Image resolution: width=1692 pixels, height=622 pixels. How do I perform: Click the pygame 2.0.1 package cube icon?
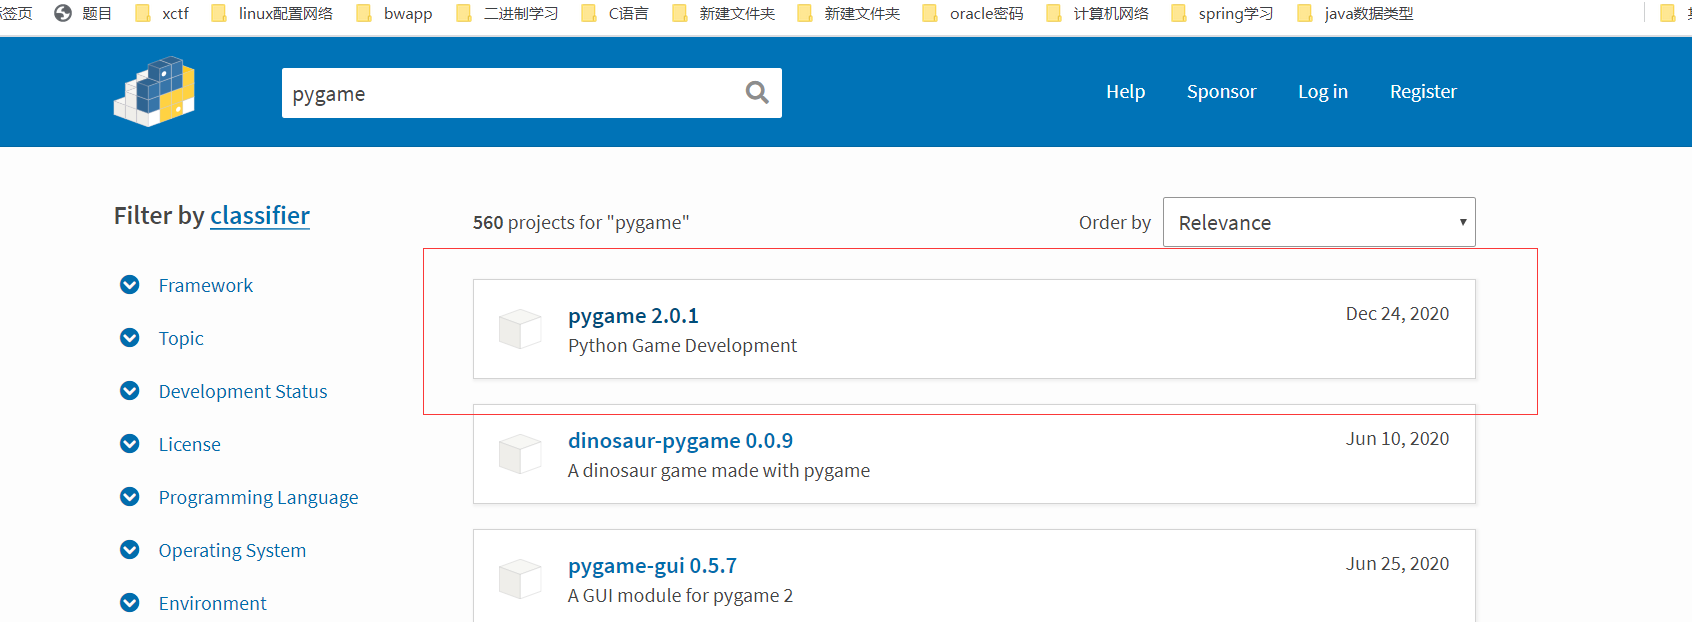520,329
